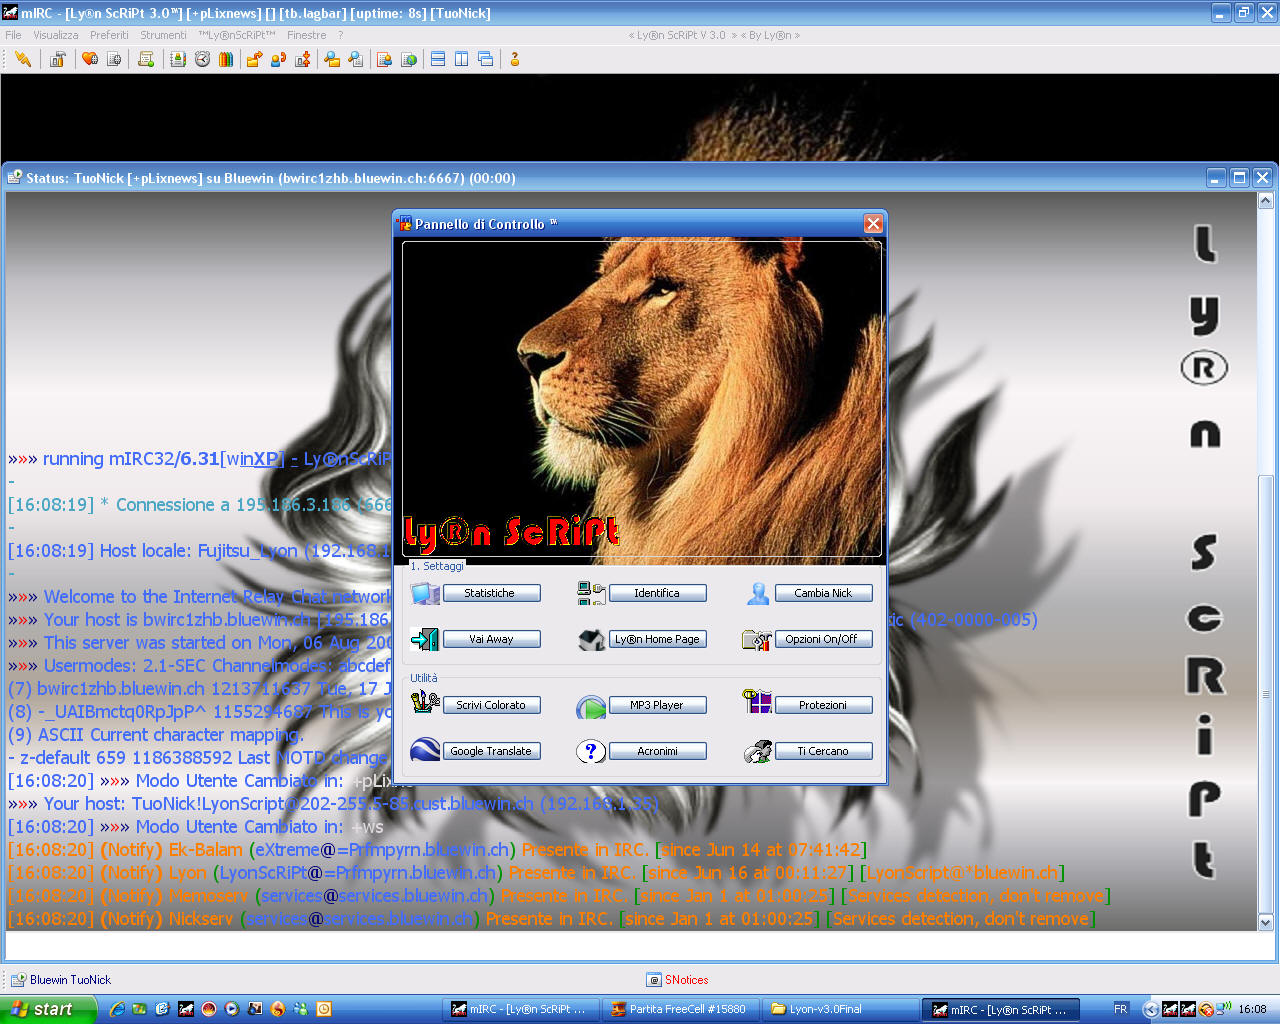Click the shield icon beside Protezioni
The height and width of the screenshot is (1024, 1280).
pos(757,702)
